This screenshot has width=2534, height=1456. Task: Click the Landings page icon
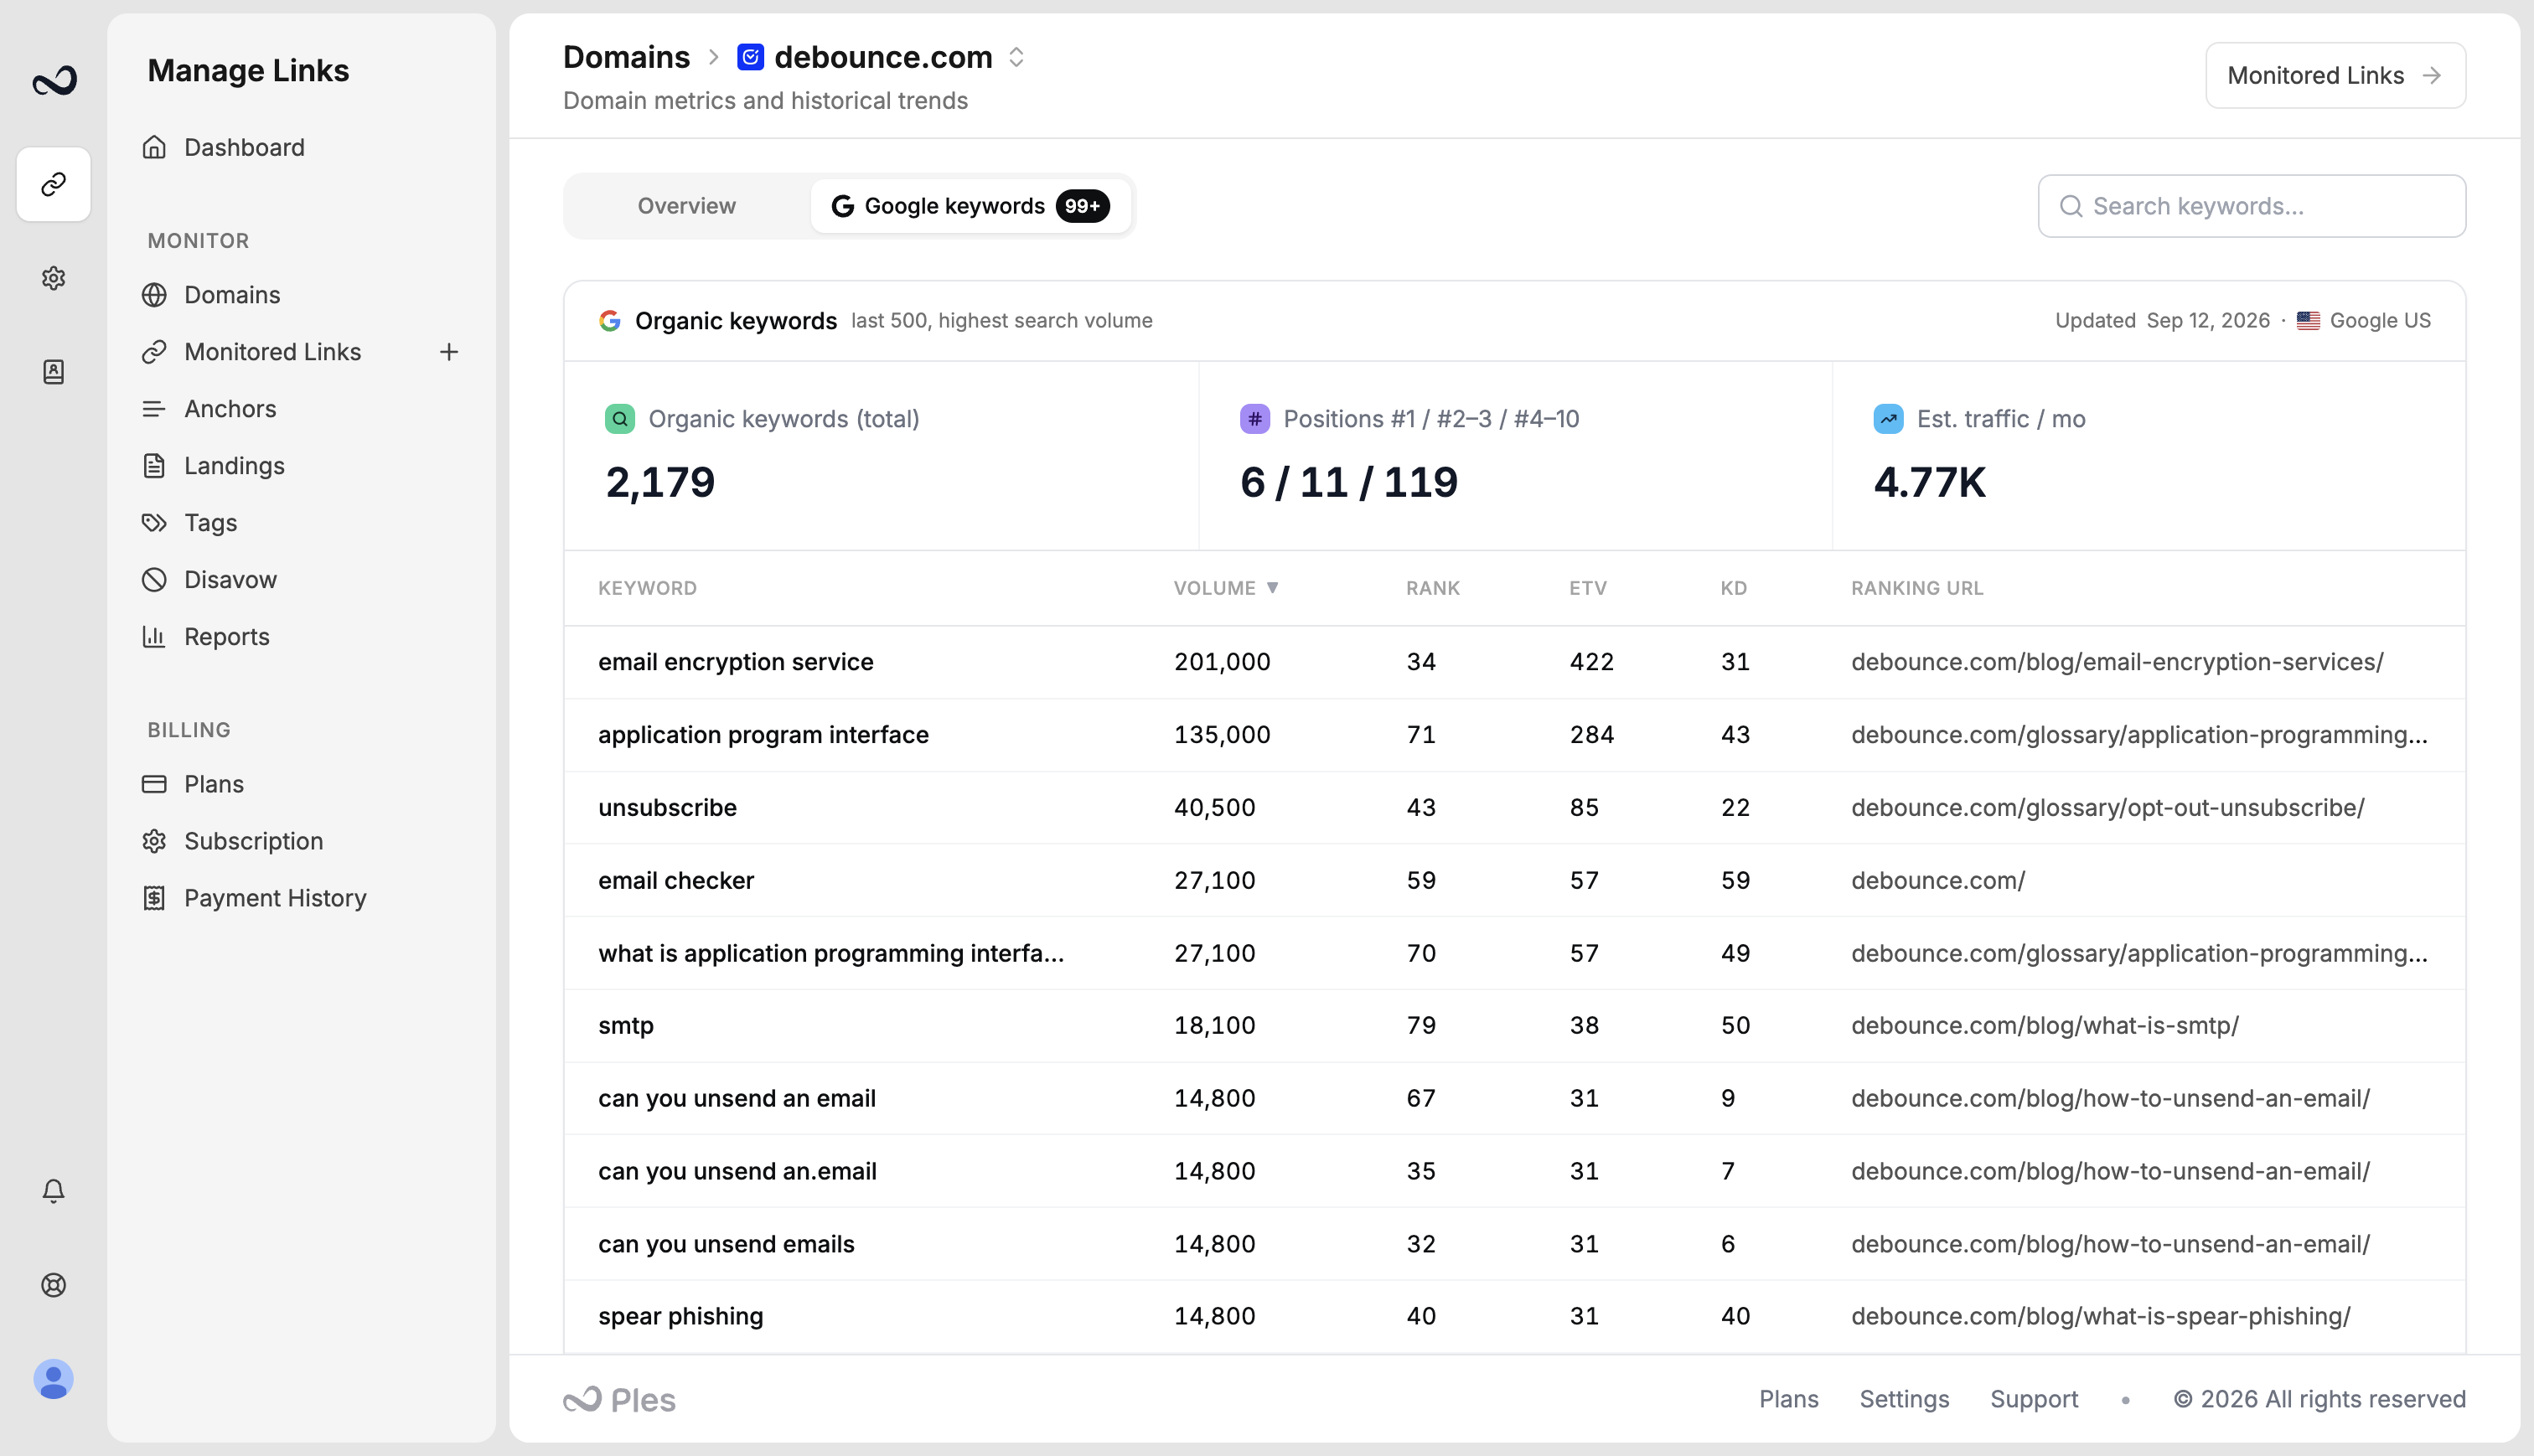[x=154, y=466]
